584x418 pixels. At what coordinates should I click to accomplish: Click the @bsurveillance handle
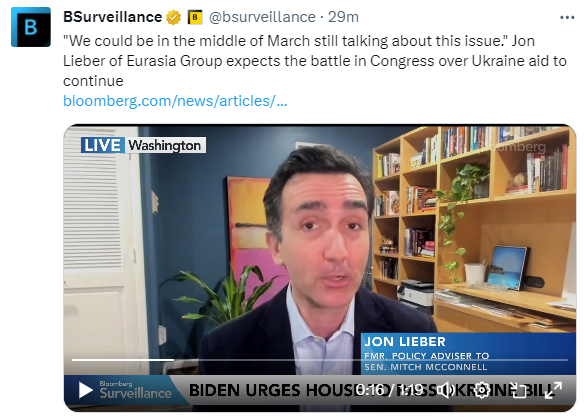pyautogui.click(x=262, y=17)
